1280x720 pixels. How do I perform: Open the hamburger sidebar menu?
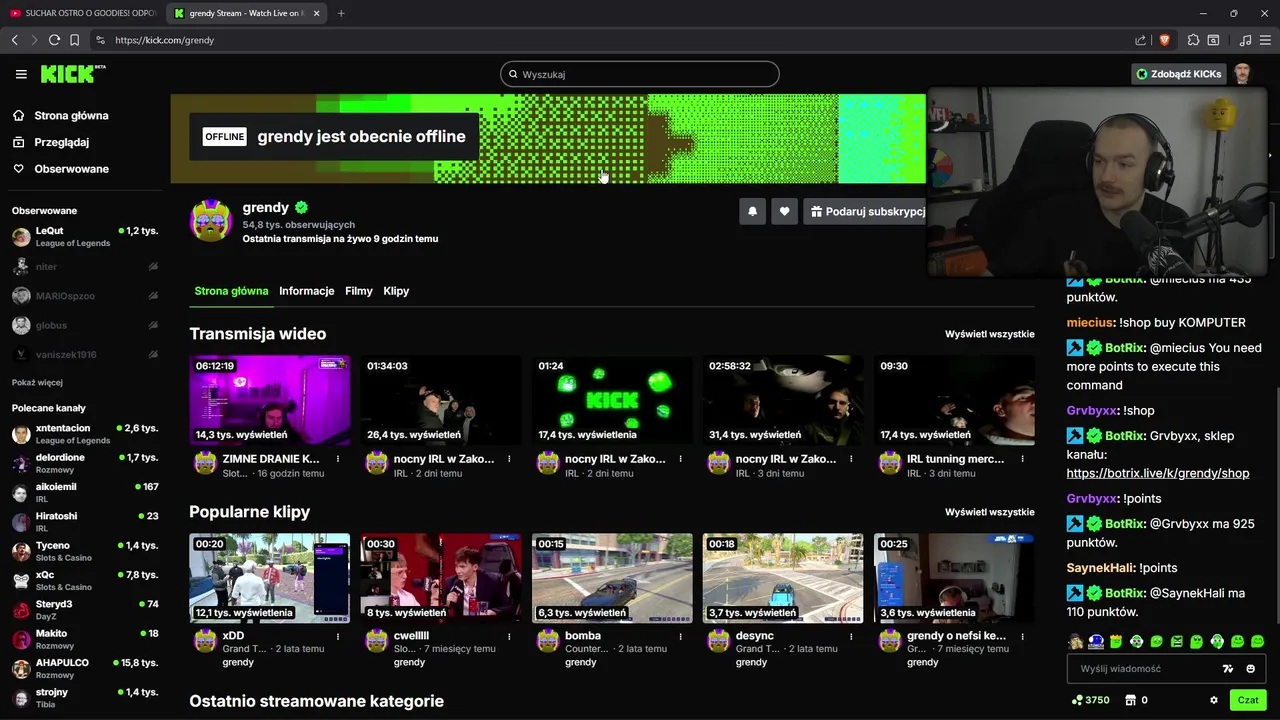pyautogui.click(x=21, y=74)
